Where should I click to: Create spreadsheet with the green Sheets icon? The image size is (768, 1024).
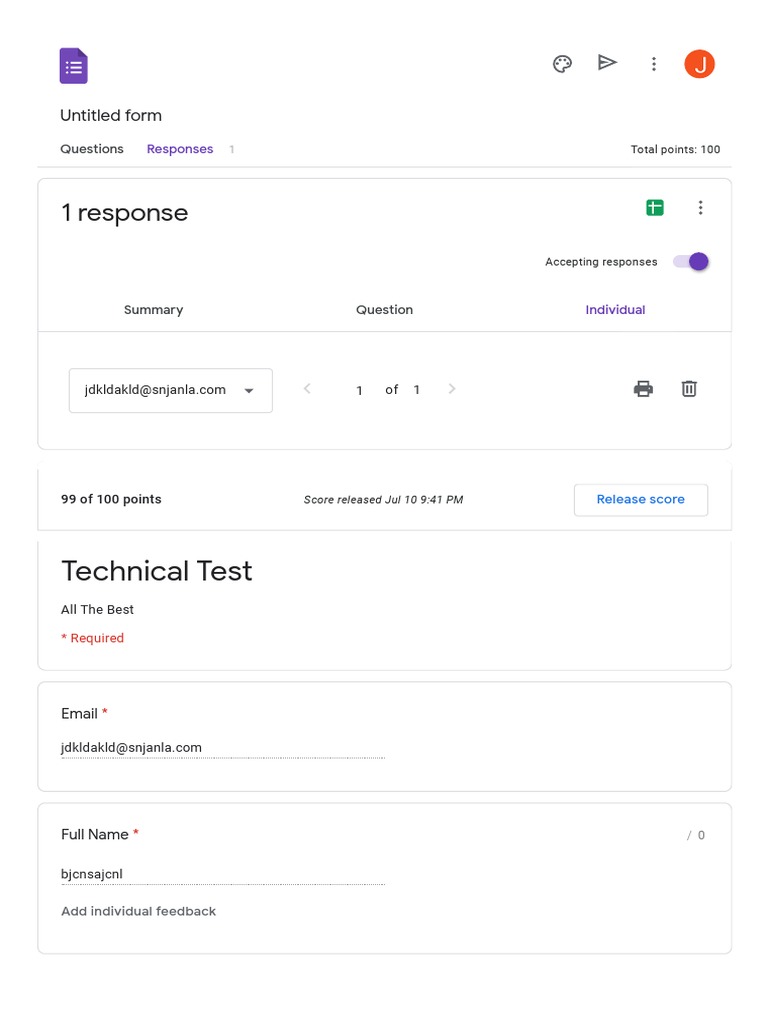click(x=655, y=208)
